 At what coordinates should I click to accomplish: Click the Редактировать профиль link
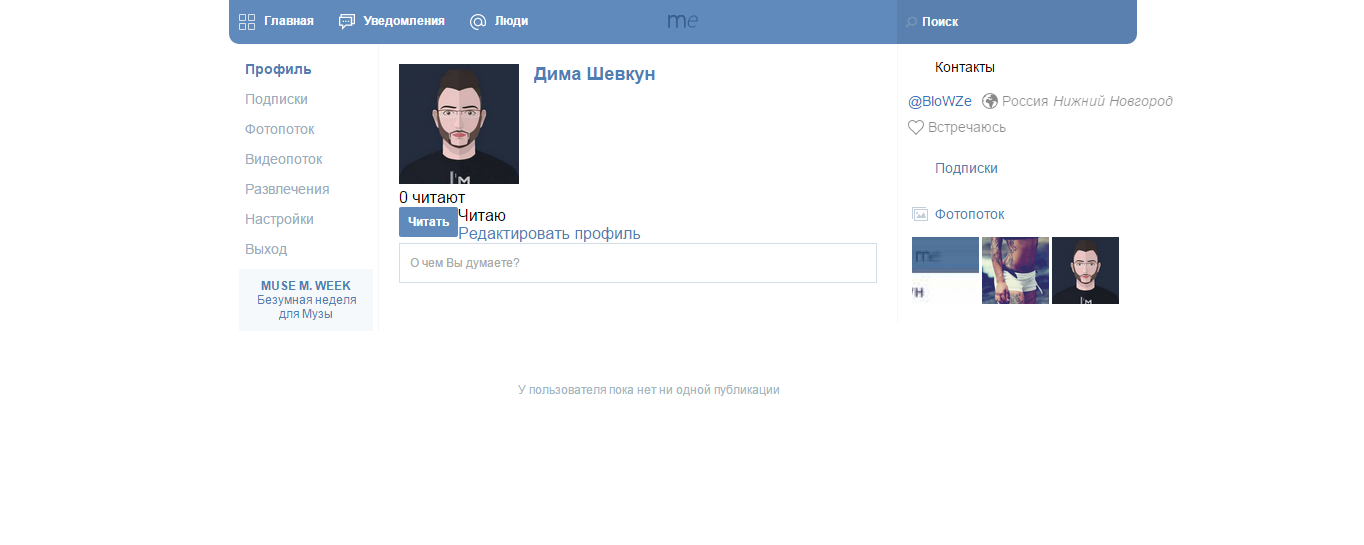549,234
